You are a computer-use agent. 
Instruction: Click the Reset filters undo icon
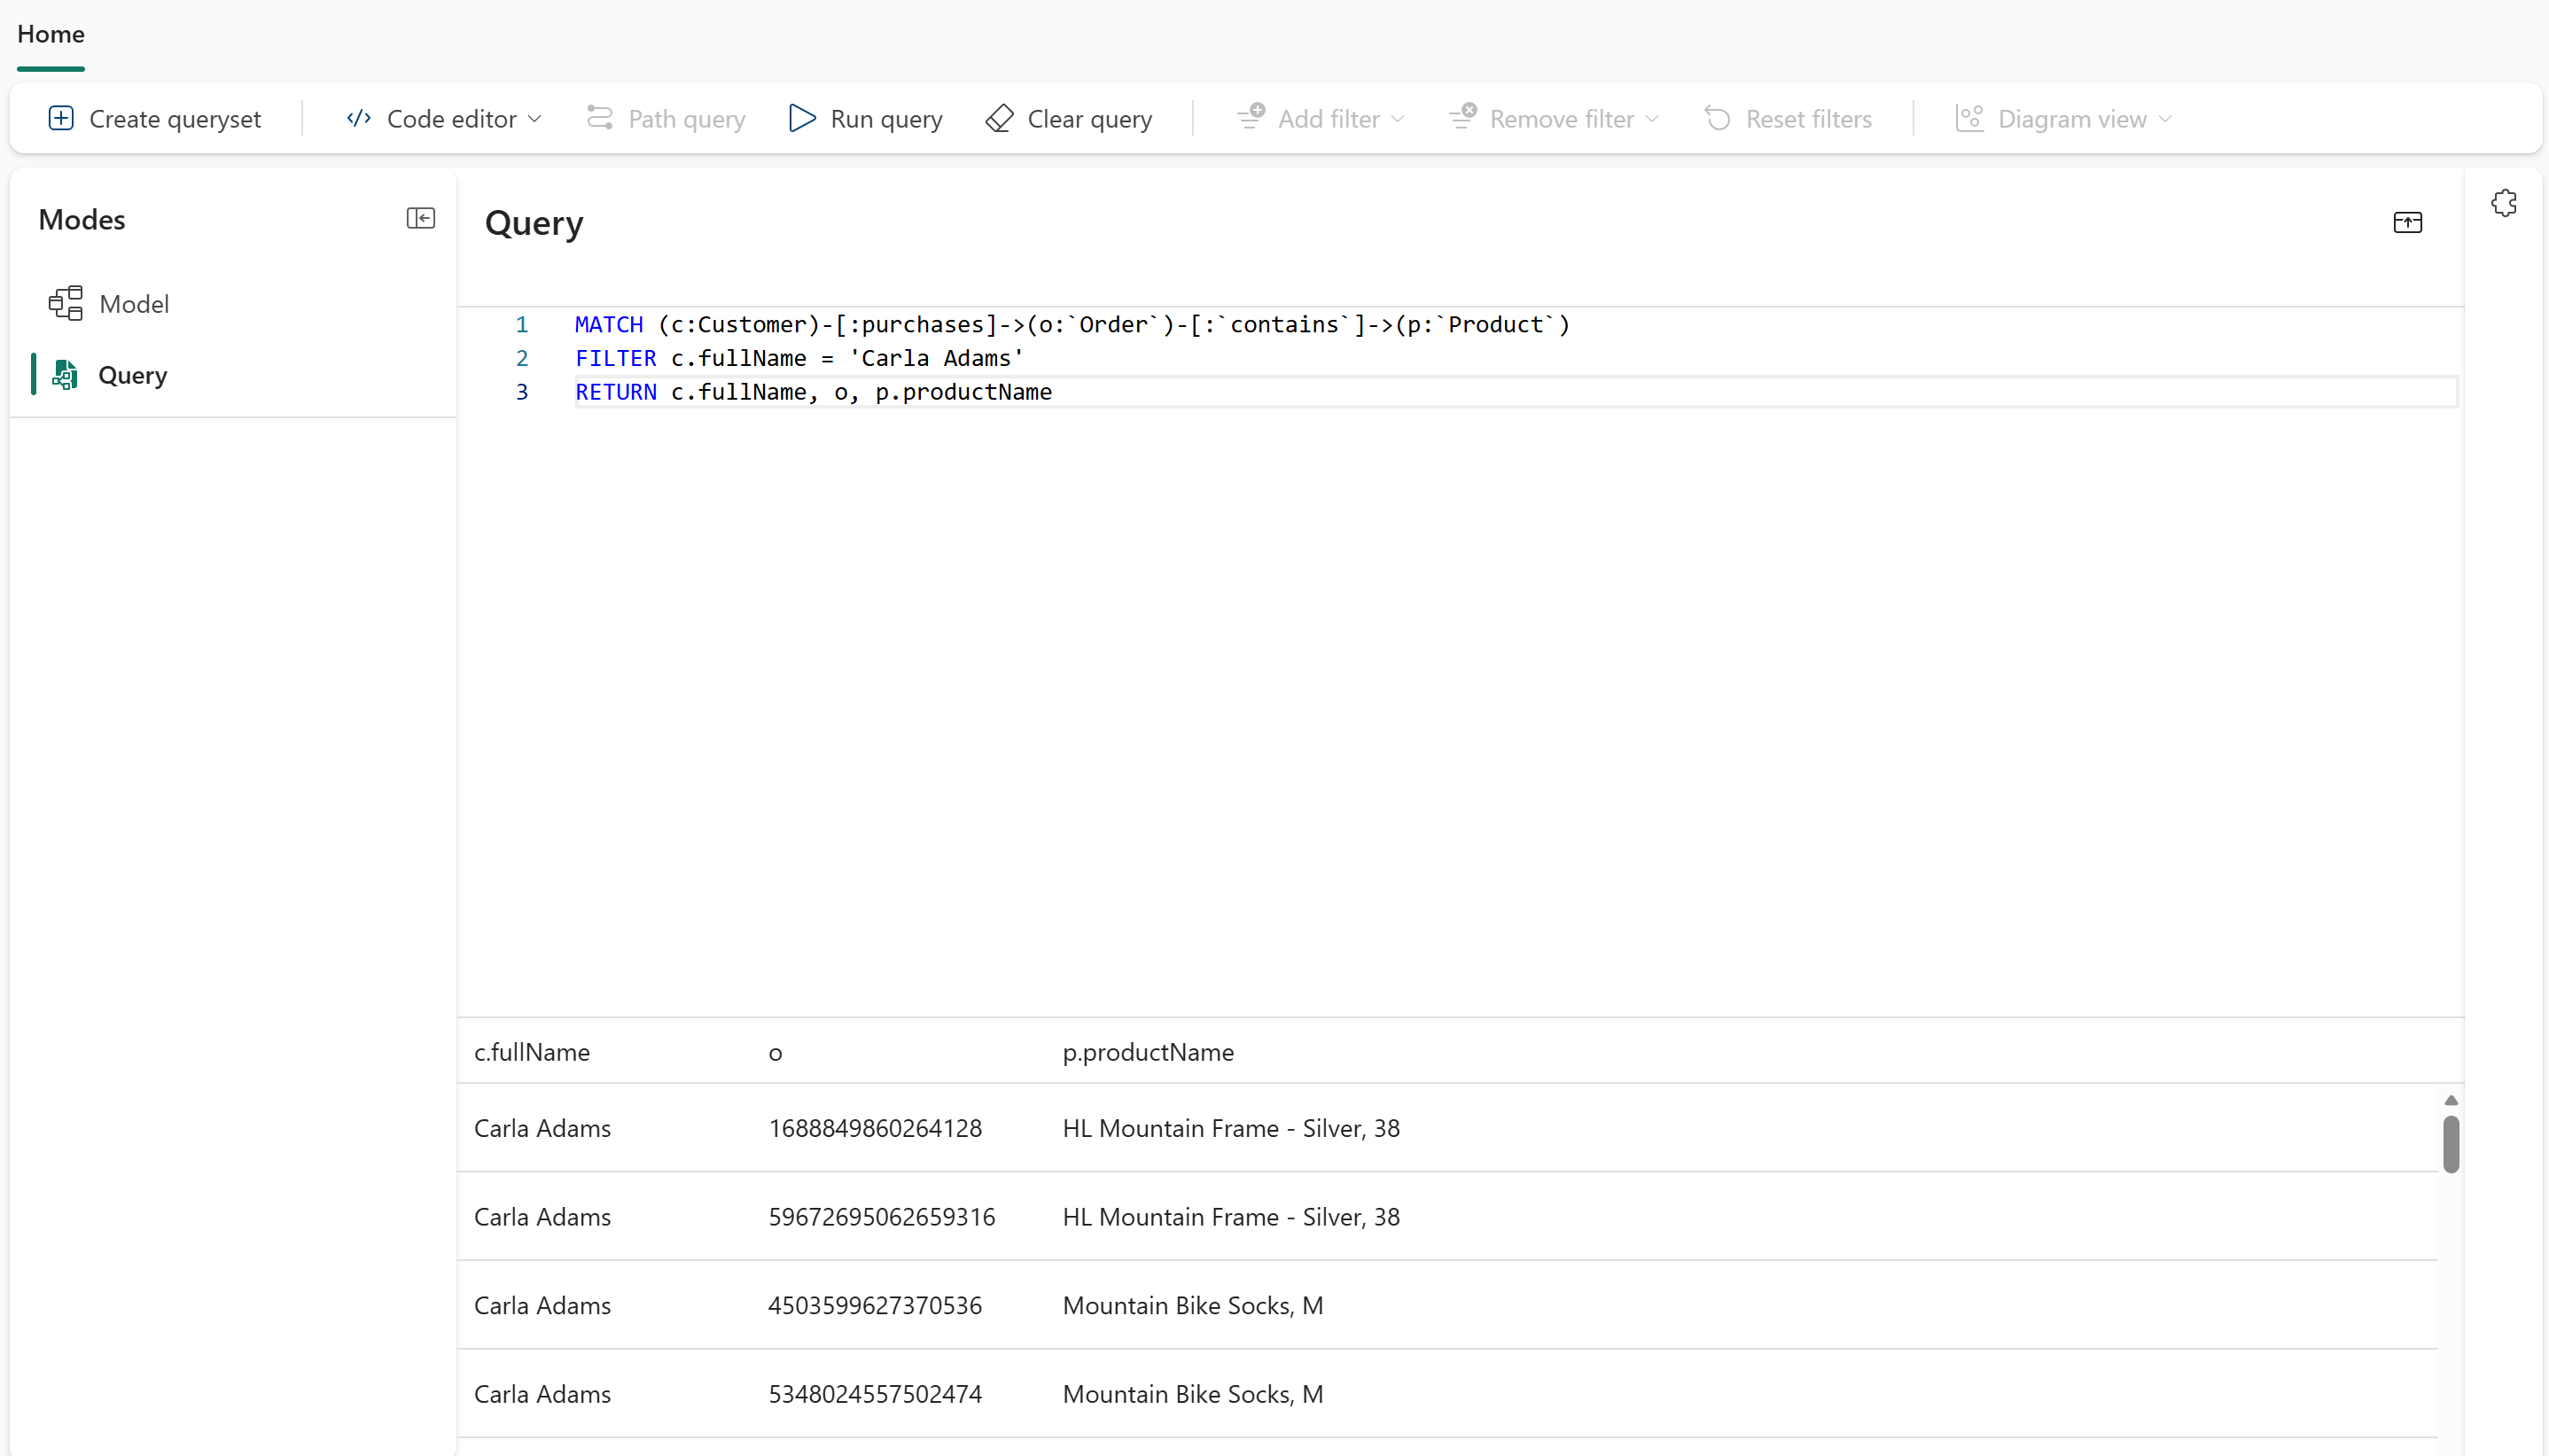click(1718, 118)
